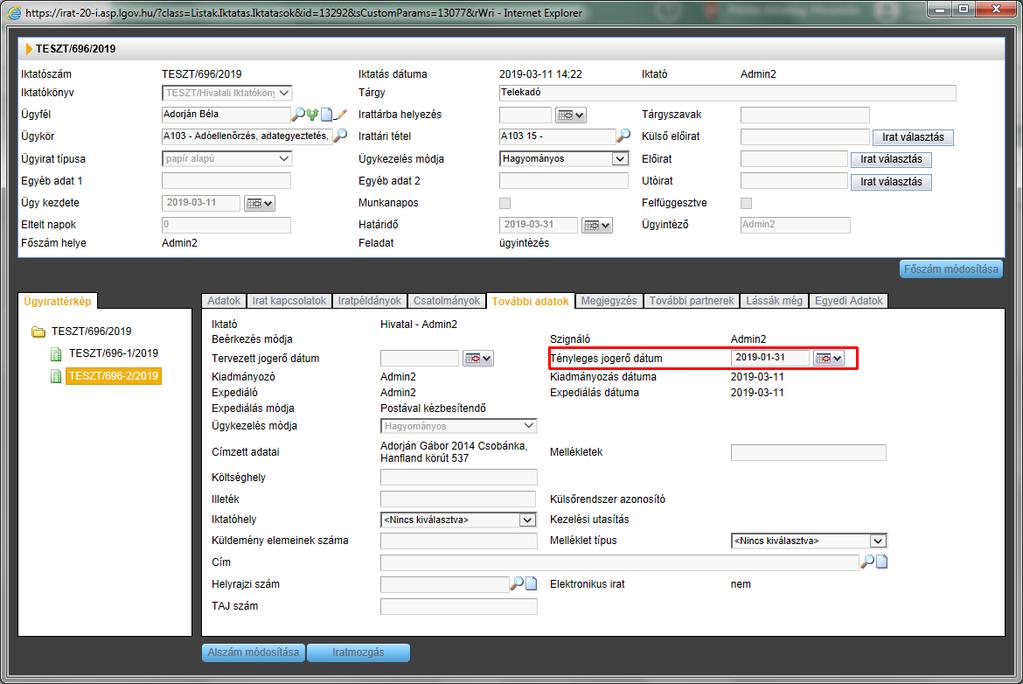Click into the TAJ szám field
Screen dimensions: 1023x684
(459, 606)
